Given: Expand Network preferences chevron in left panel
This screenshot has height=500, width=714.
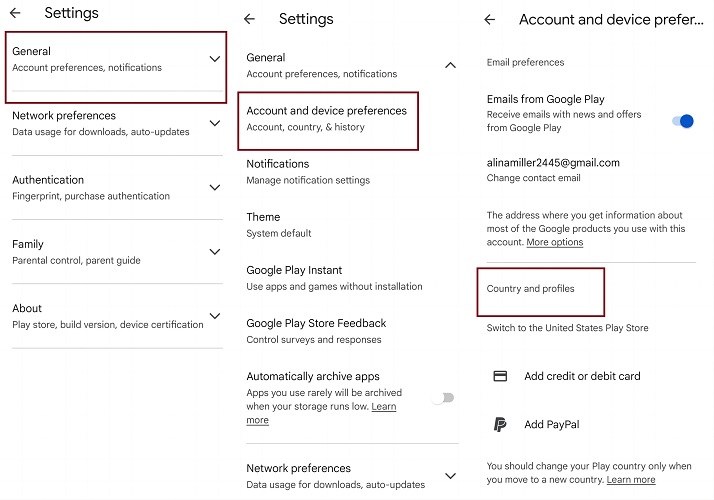Looking at the screenshot, I should point(214,124).
